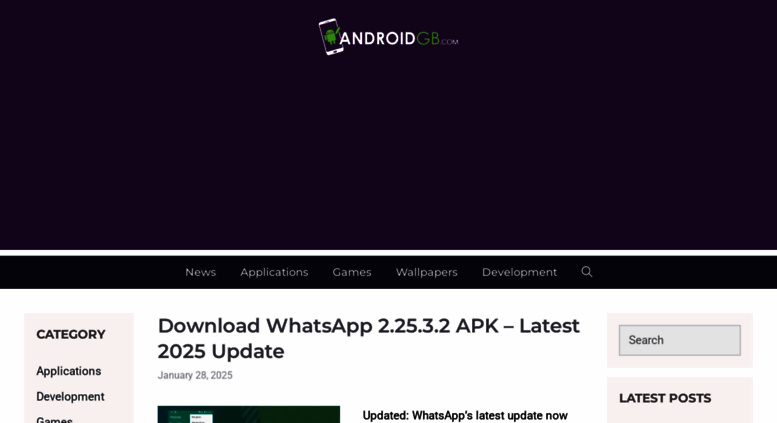Click the AndroidGB phone robot logo icon
This screenshot has height=423, width=777.
point(330,37)
